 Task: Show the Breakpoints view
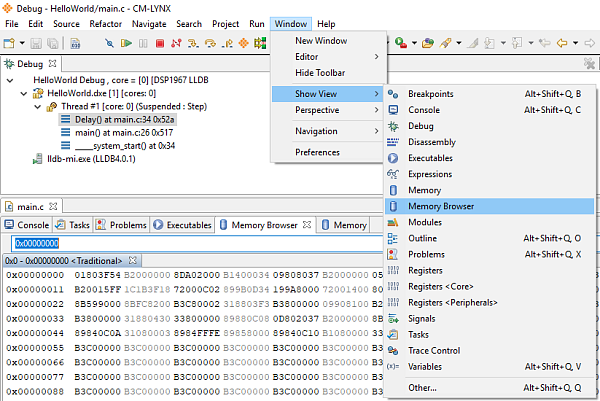coord(490,94)
